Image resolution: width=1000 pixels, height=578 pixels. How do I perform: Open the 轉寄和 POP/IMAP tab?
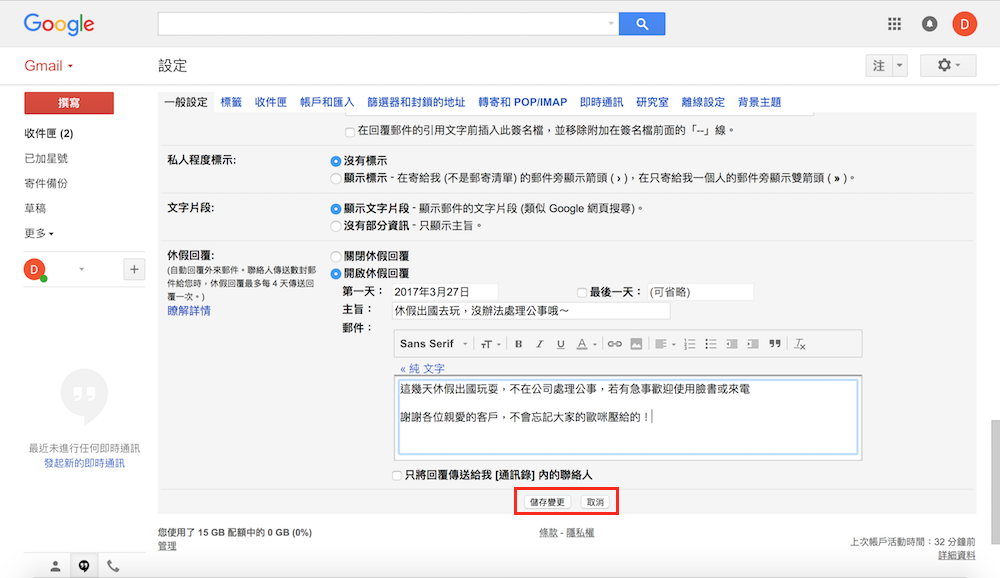pyautogui.click(x=522, y=102)
